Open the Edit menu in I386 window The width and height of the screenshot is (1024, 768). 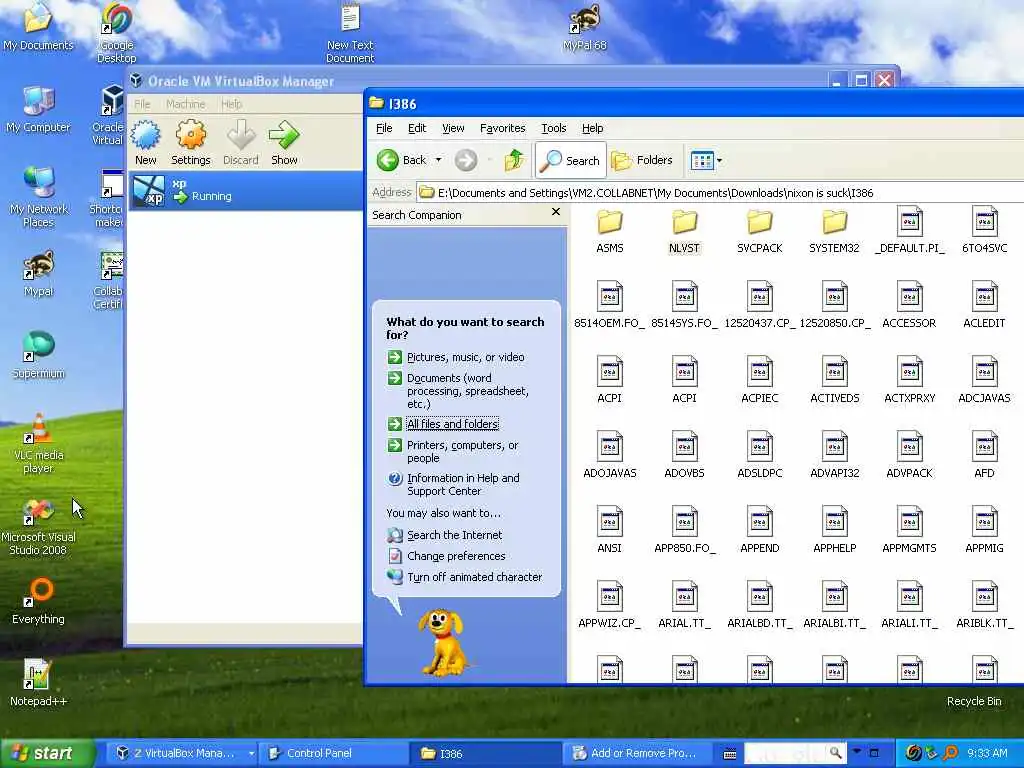[417, 128]
